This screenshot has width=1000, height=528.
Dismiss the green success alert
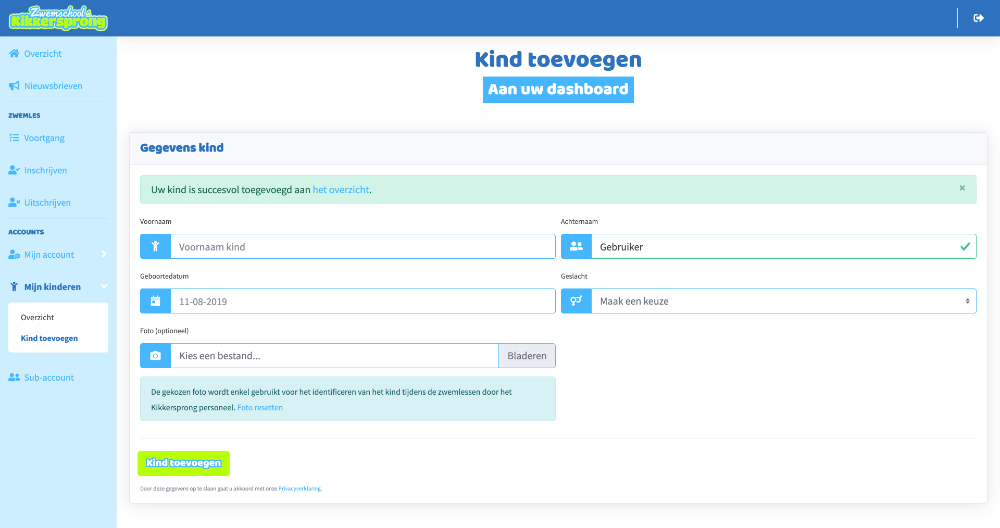[x=962, y=188]
